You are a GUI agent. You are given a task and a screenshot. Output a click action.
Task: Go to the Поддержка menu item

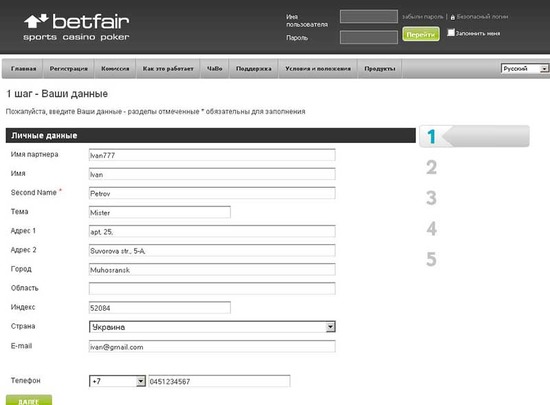pyautogui.click(x=254, y=68)
